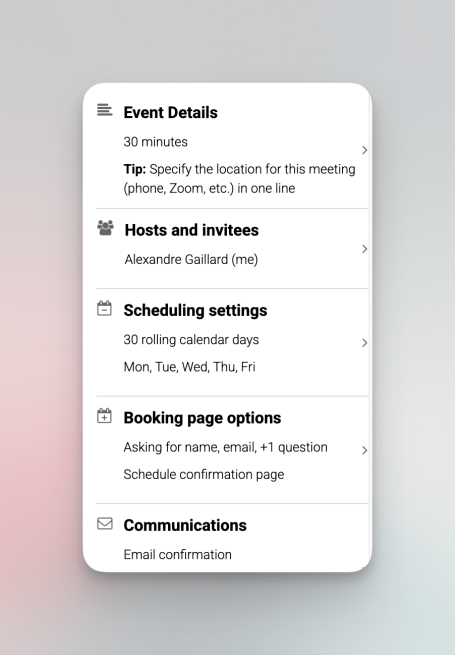Open Booking page options chevron arrow

click(364, 450)
